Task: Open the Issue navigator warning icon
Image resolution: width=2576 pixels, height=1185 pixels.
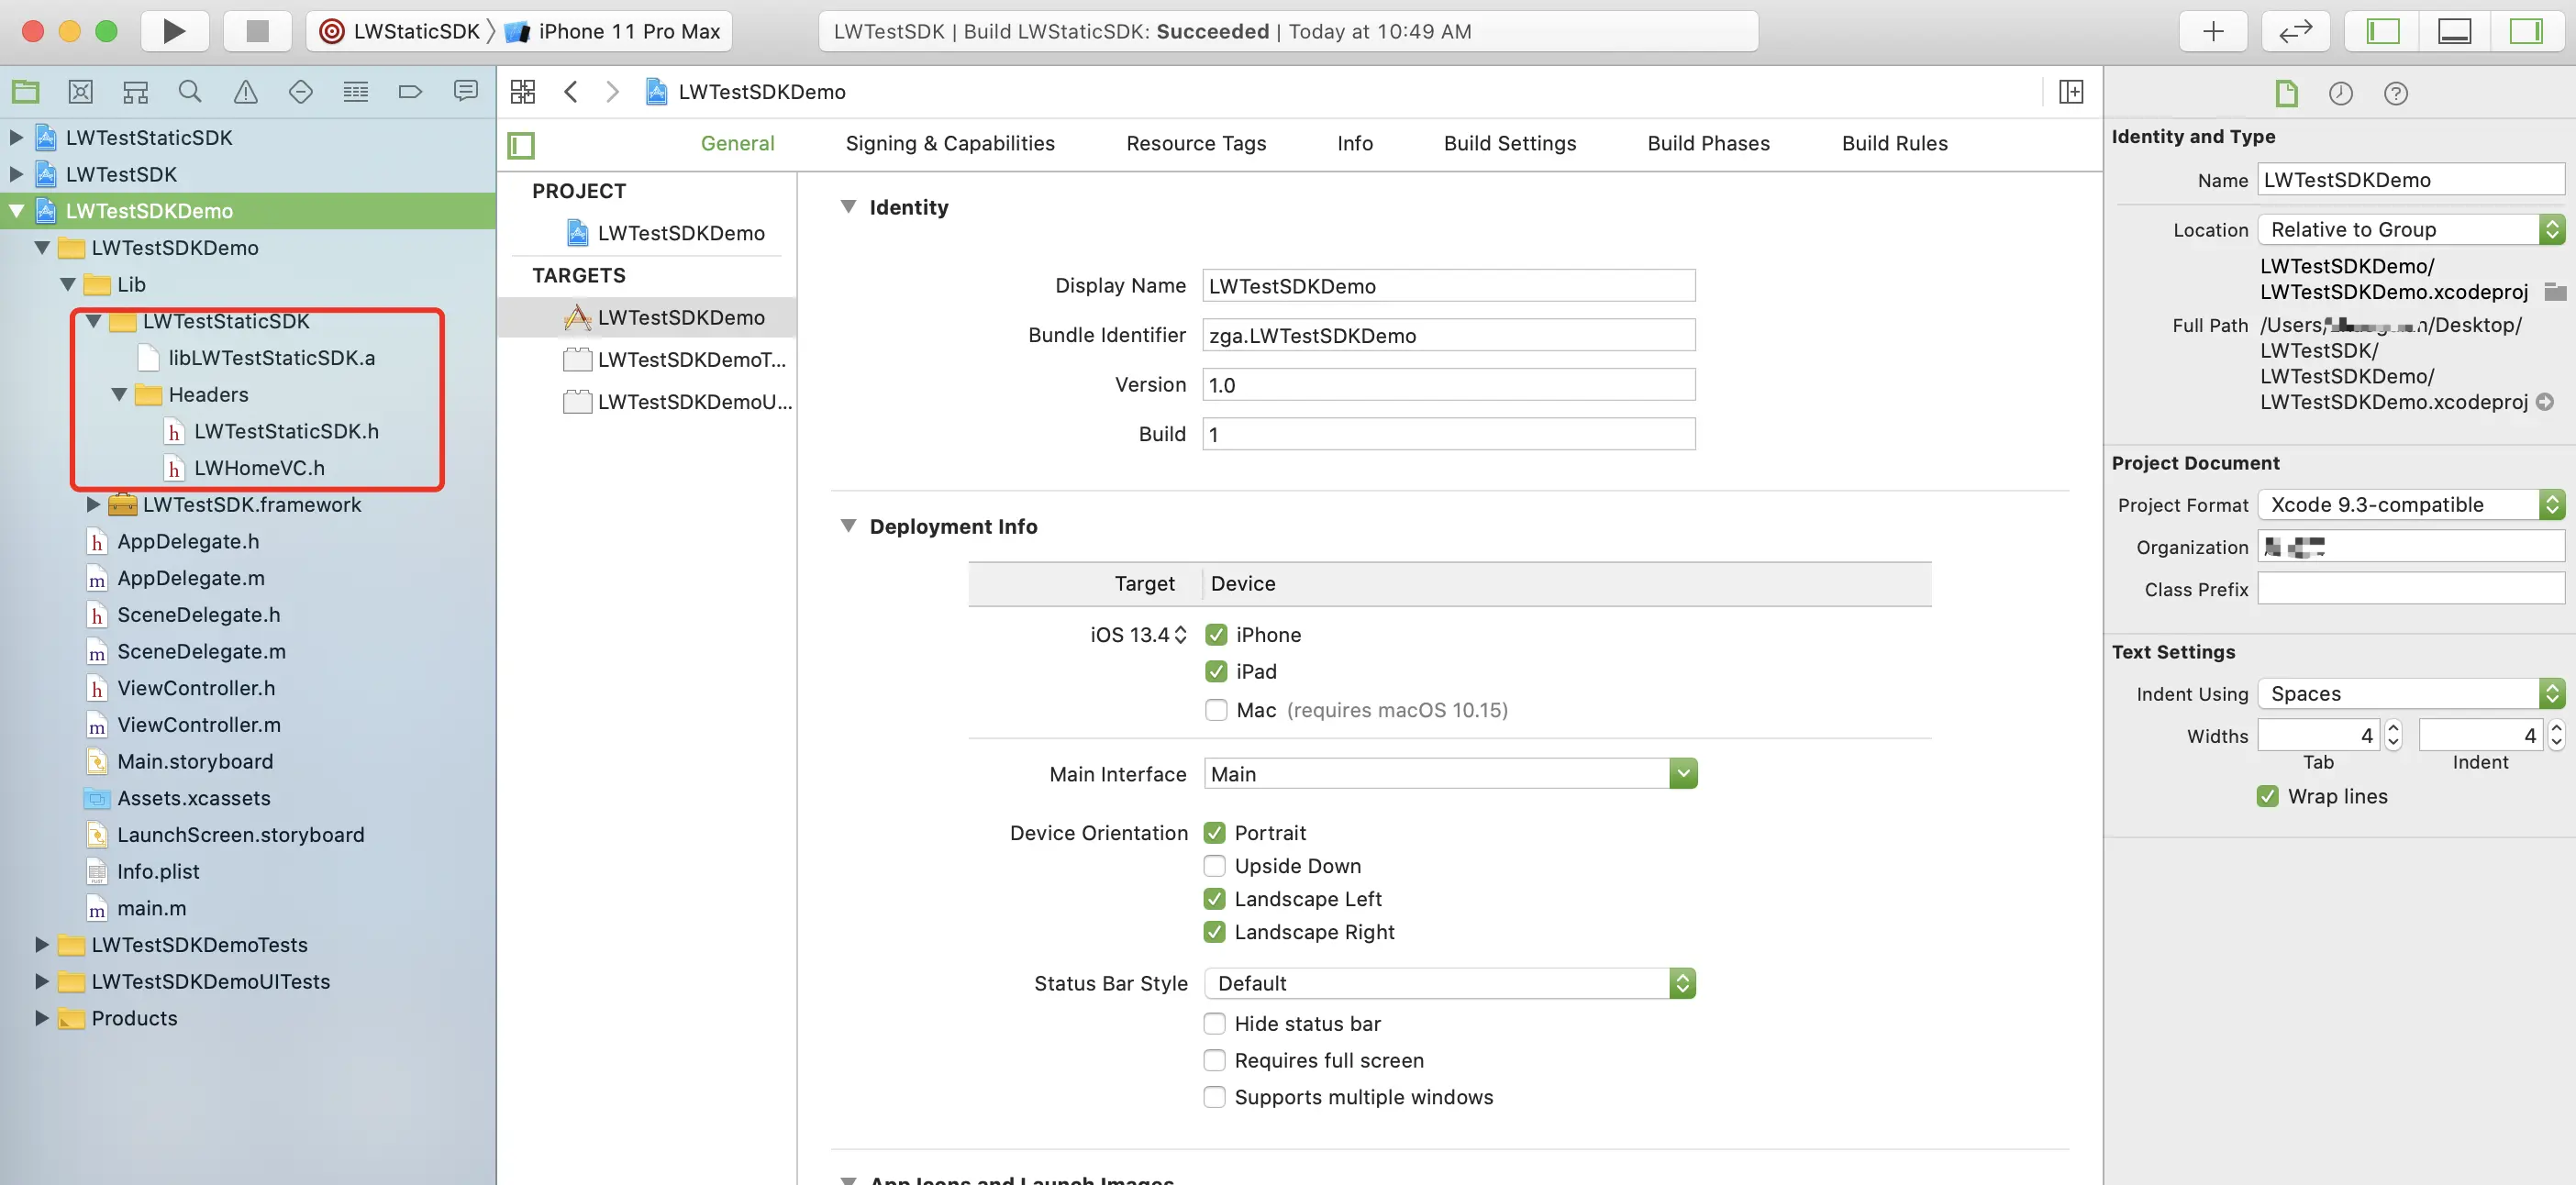Action: [245, 92]
